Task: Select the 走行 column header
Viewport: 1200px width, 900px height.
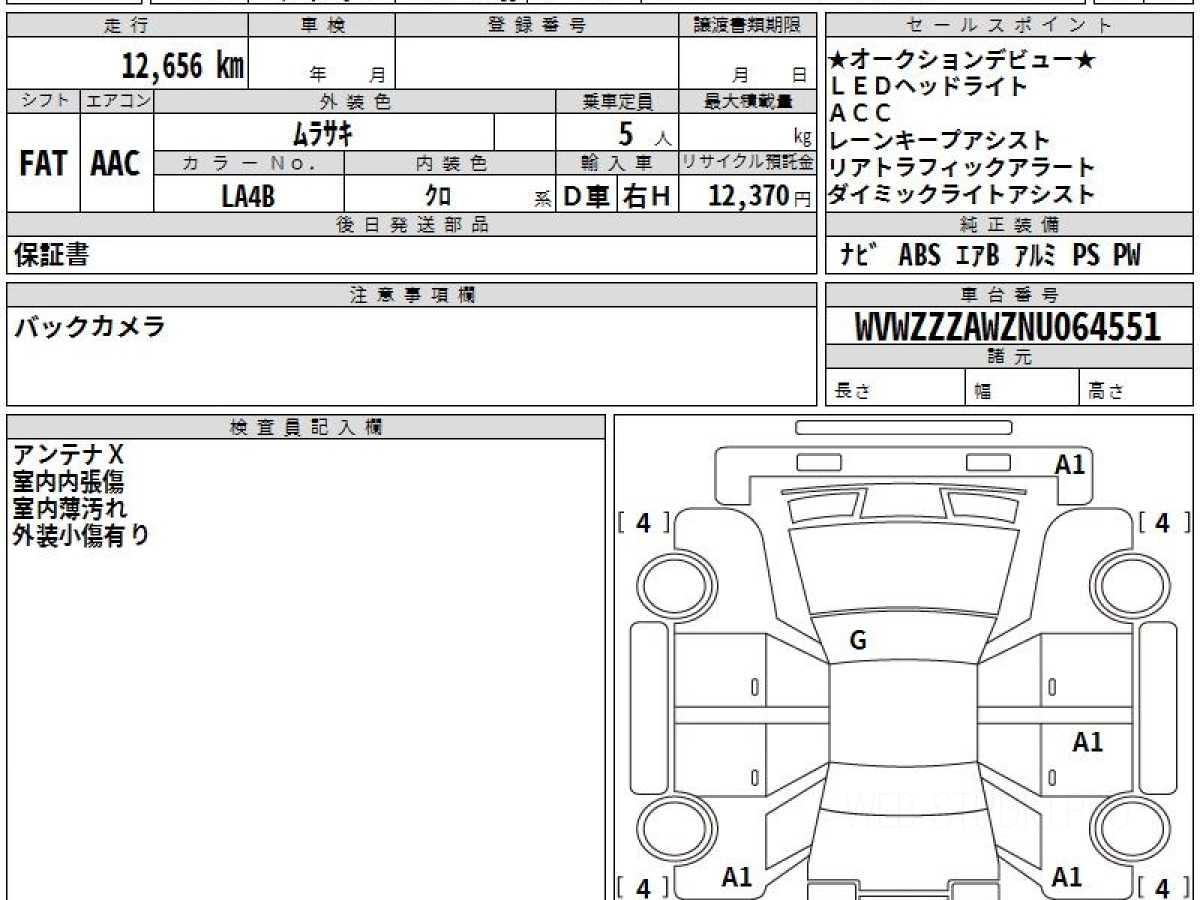Action: (x=126, y=26)
